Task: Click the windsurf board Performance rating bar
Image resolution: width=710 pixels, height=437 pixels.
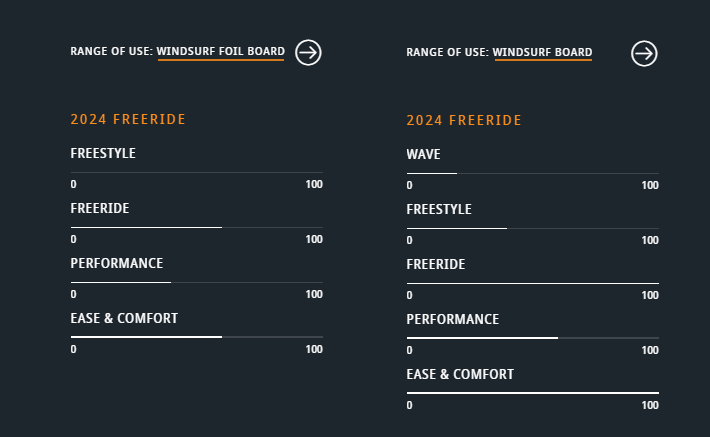Action: (x=532, y=338)
